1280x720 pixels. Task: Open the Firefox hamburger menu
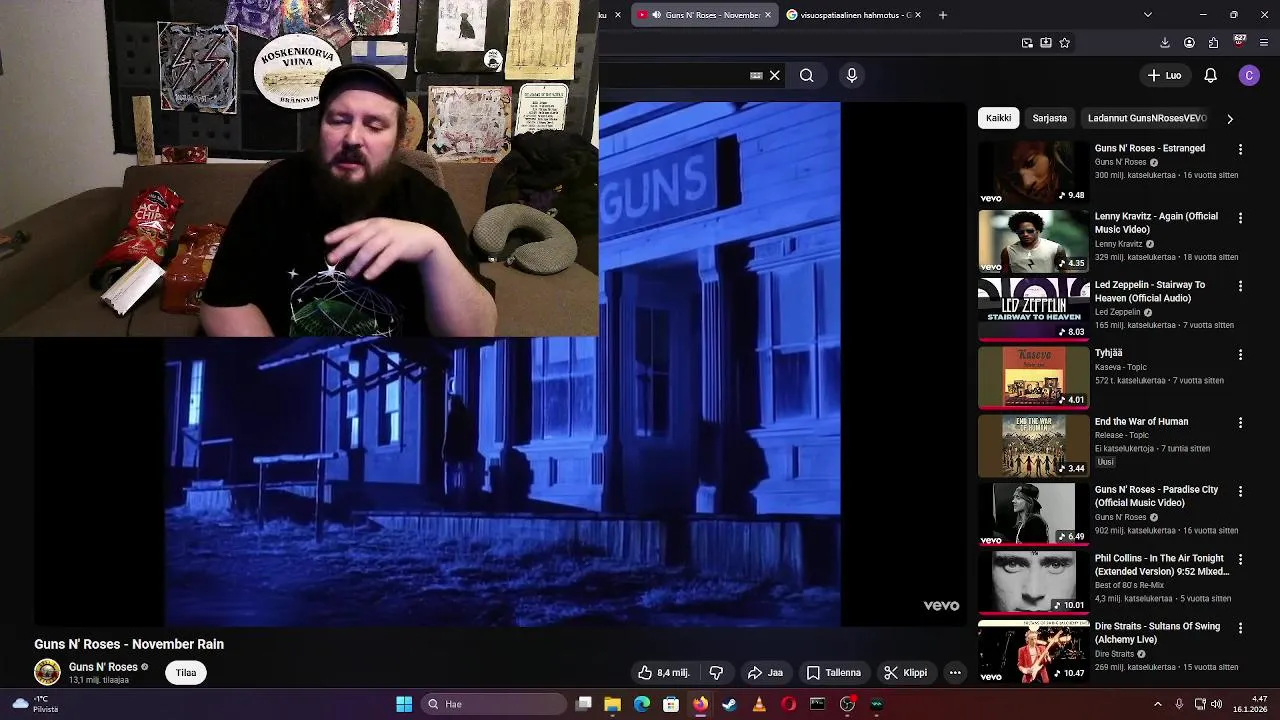tap(1264, 43)
